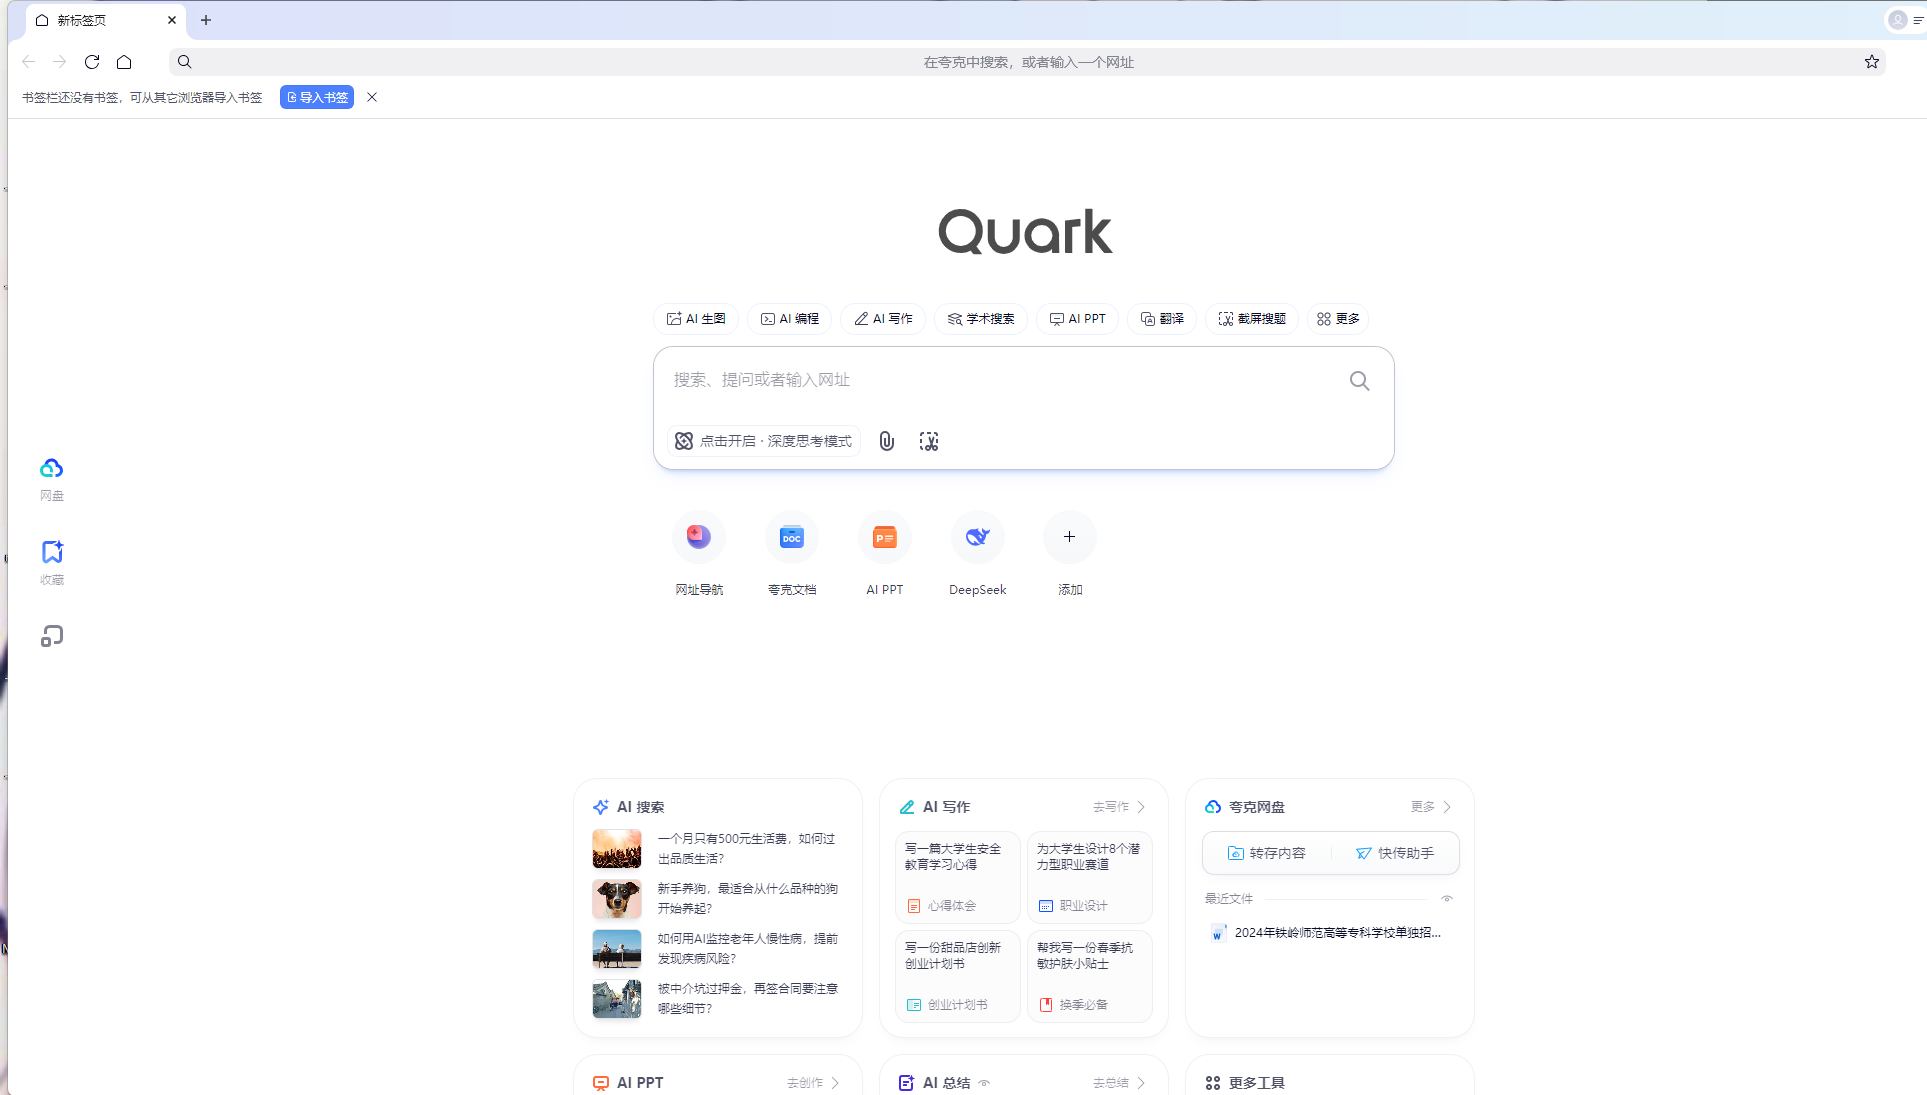This screenshot has width=1927, height=1095.
Task: Expand 更多 arrow in 夸克网盘 card
Action: click(x=1431, y=807)
